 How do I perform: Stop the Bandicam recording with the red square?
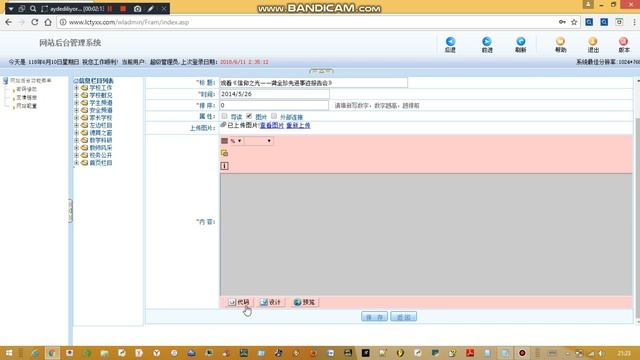click(123, 9)
